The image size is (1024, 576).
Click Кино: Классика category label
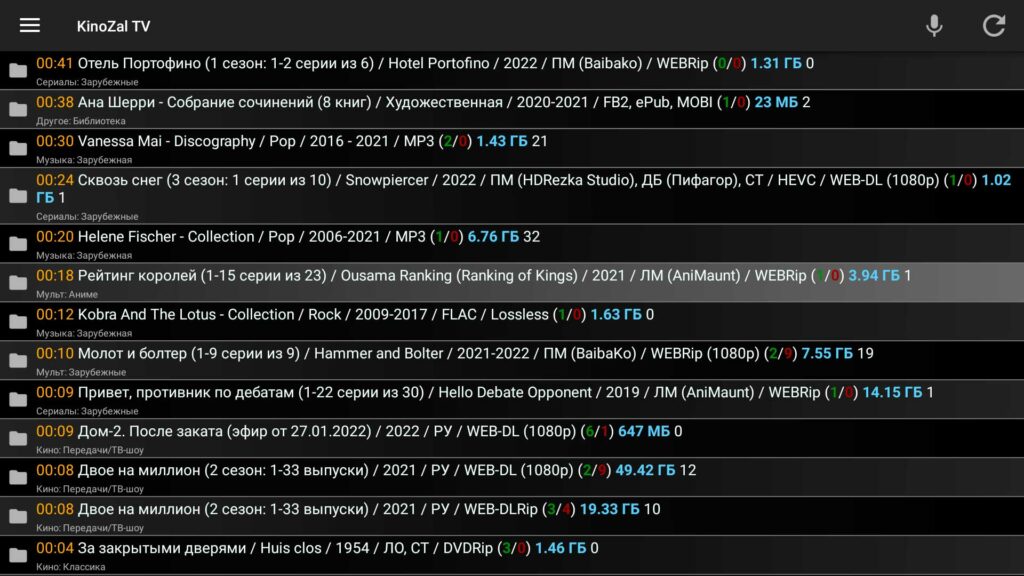point(71,567)
